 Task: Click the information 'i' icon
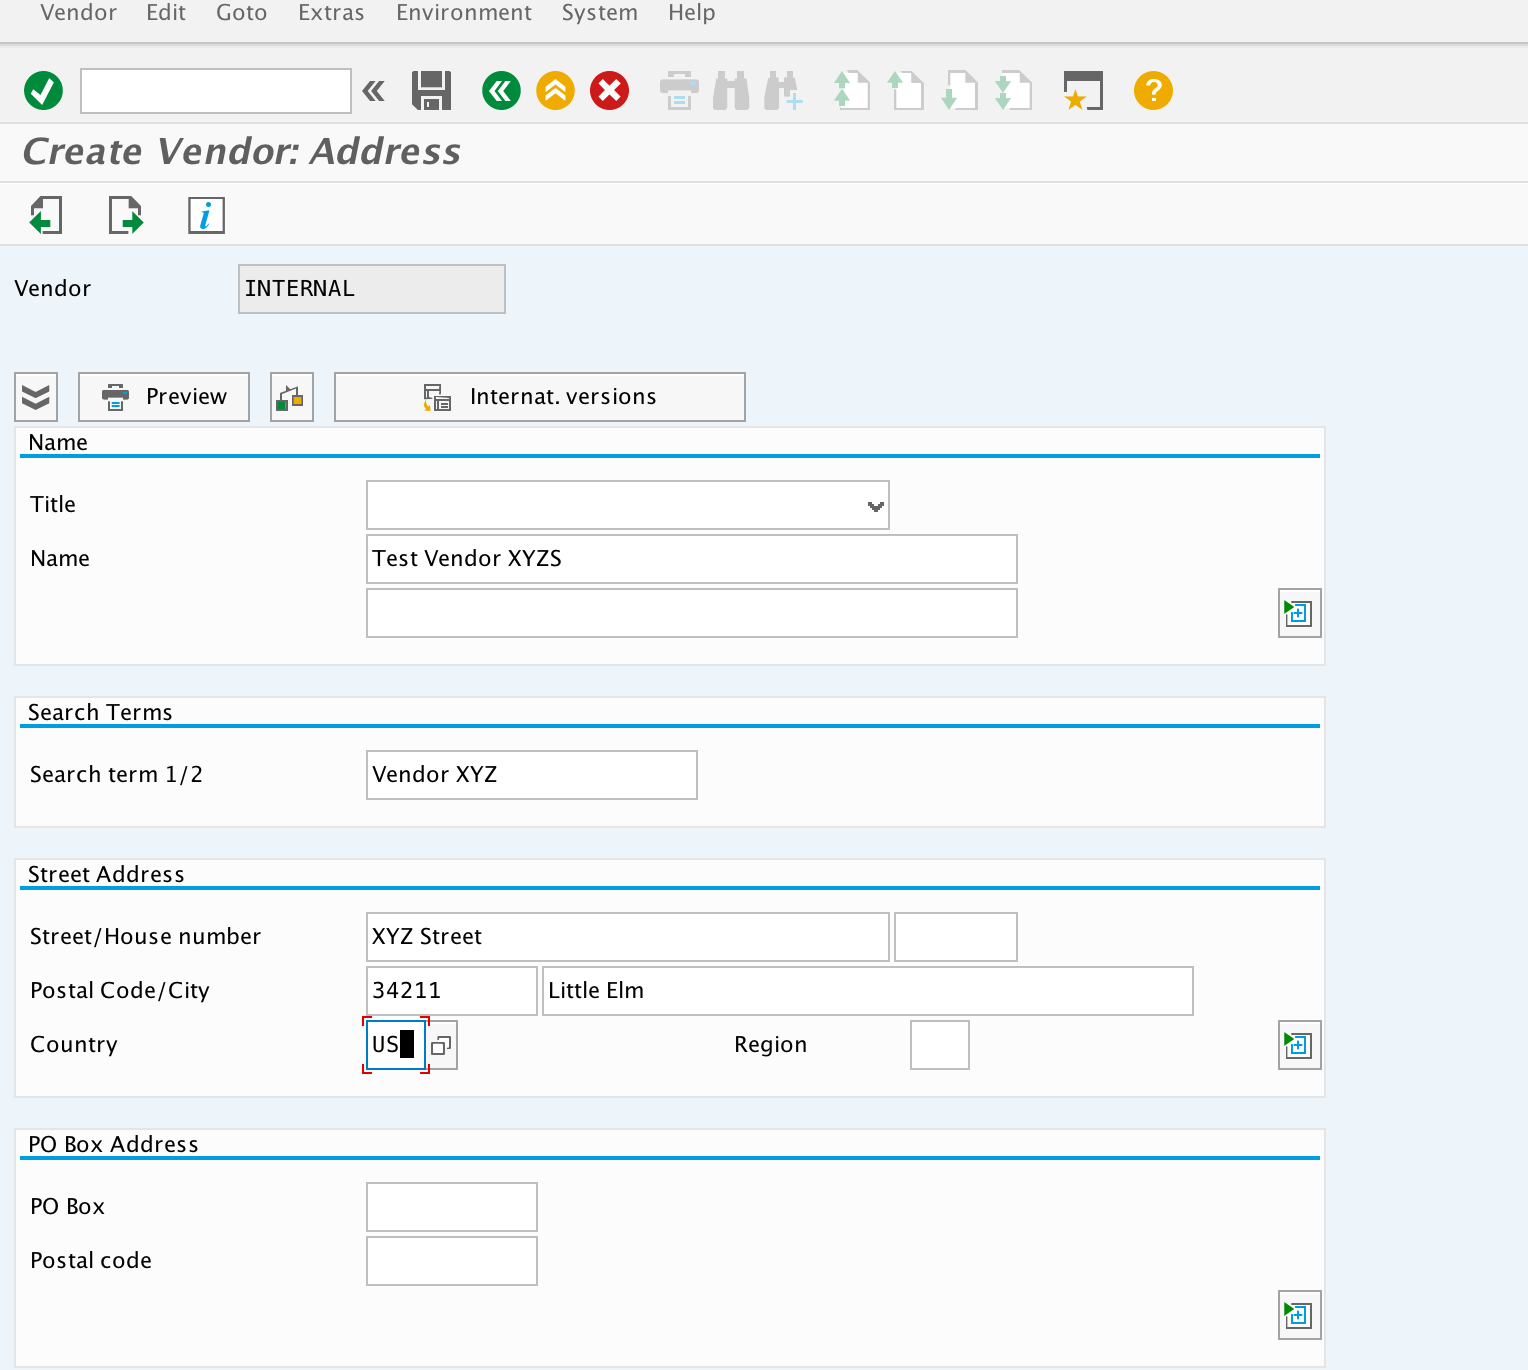[x=206, y=215]
